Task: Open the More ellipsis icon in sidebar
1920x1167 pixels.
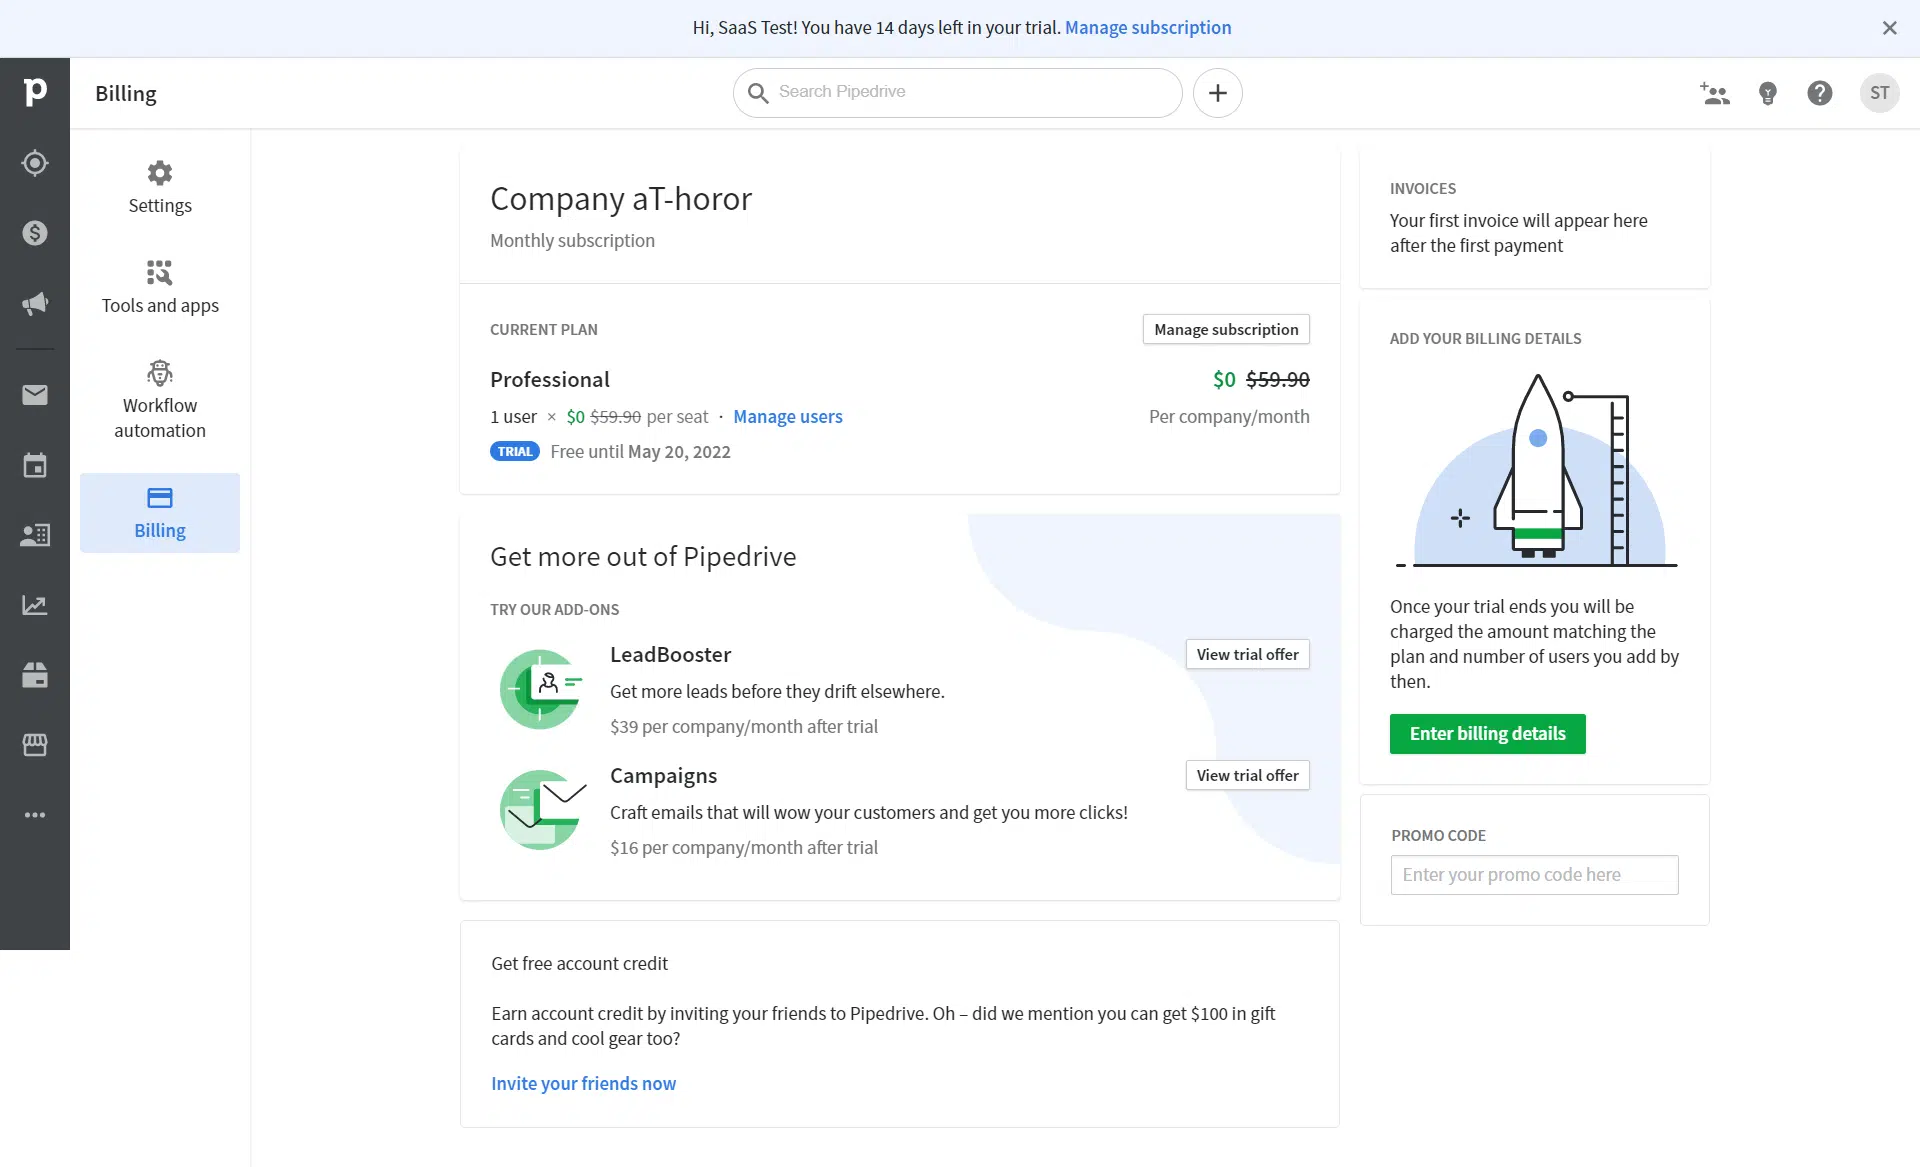Action: 35,815
